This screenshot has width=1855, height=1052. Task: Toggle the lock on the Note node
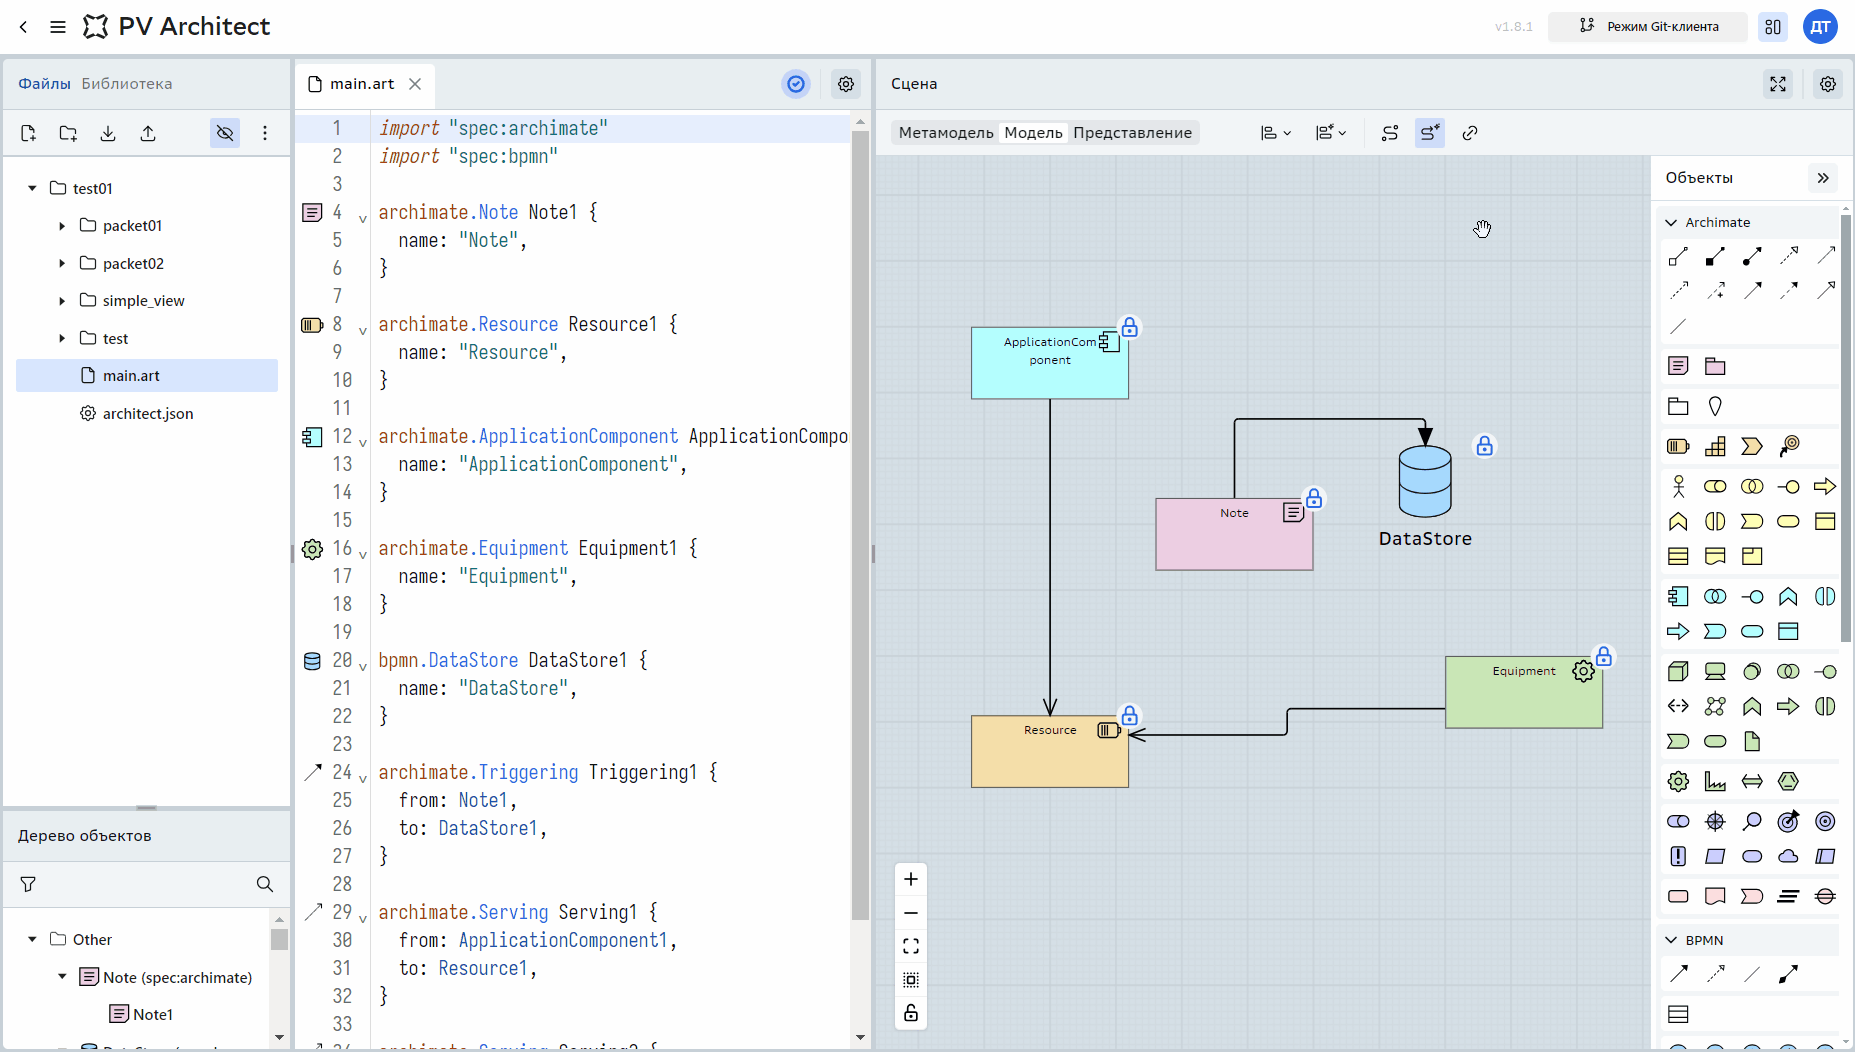click(x=1314, y=498)
